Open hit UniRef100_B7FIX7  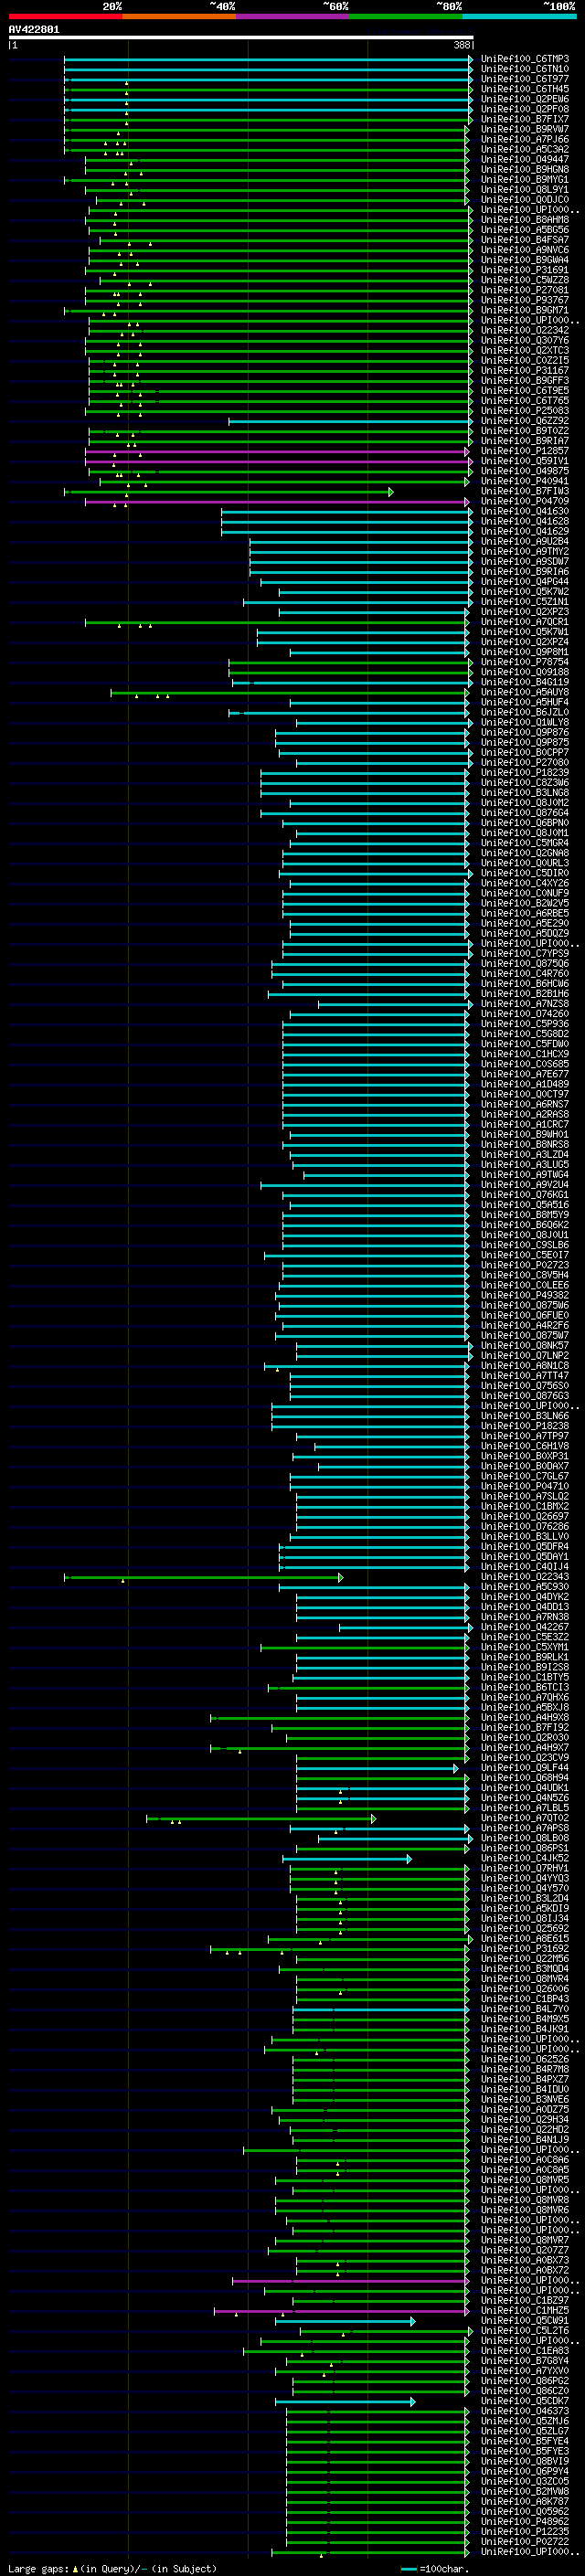point(525,119)
